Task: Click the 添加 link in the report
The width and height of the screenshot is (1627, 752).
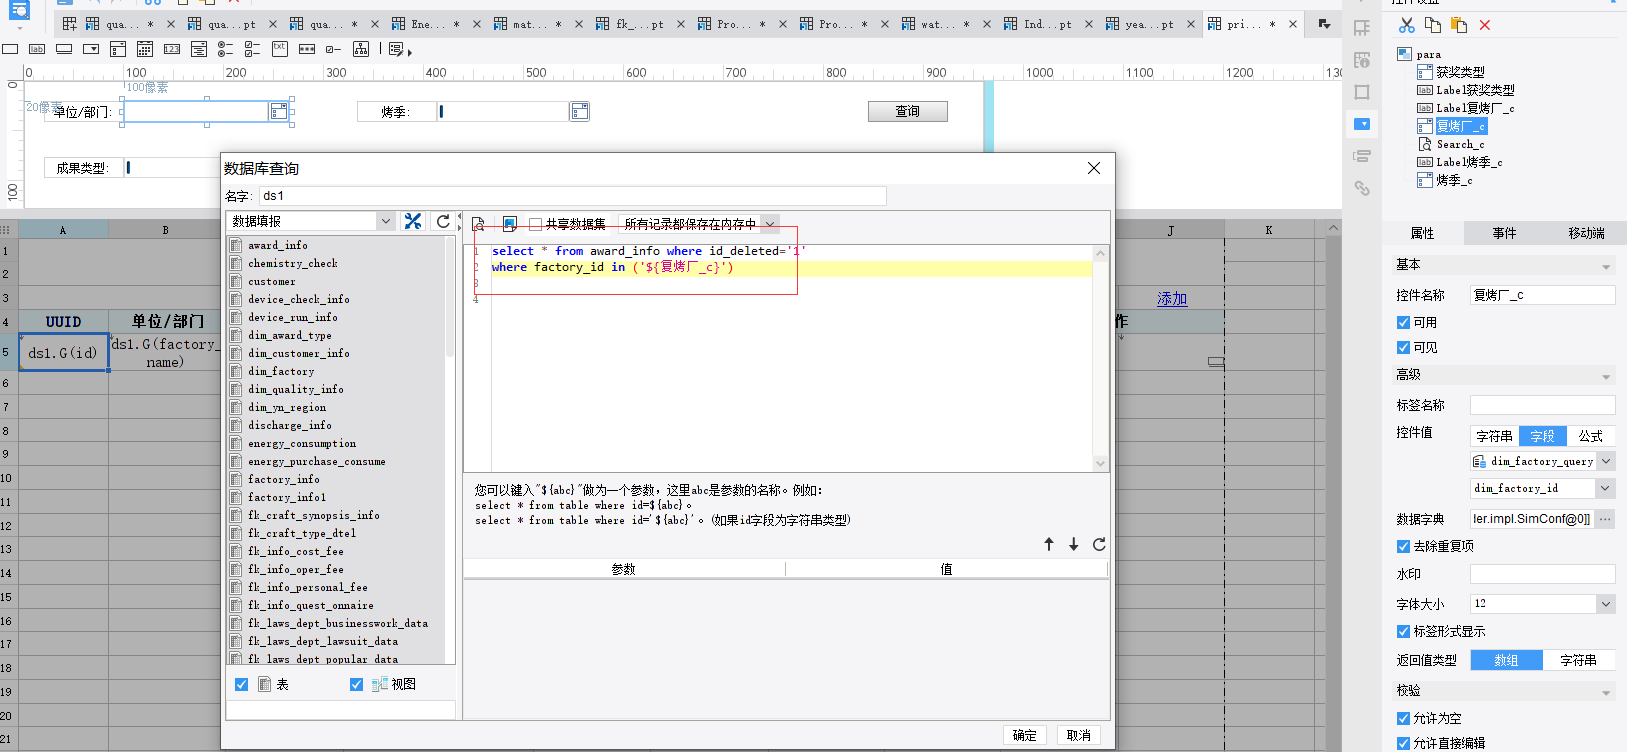Action: (1172, 298)
